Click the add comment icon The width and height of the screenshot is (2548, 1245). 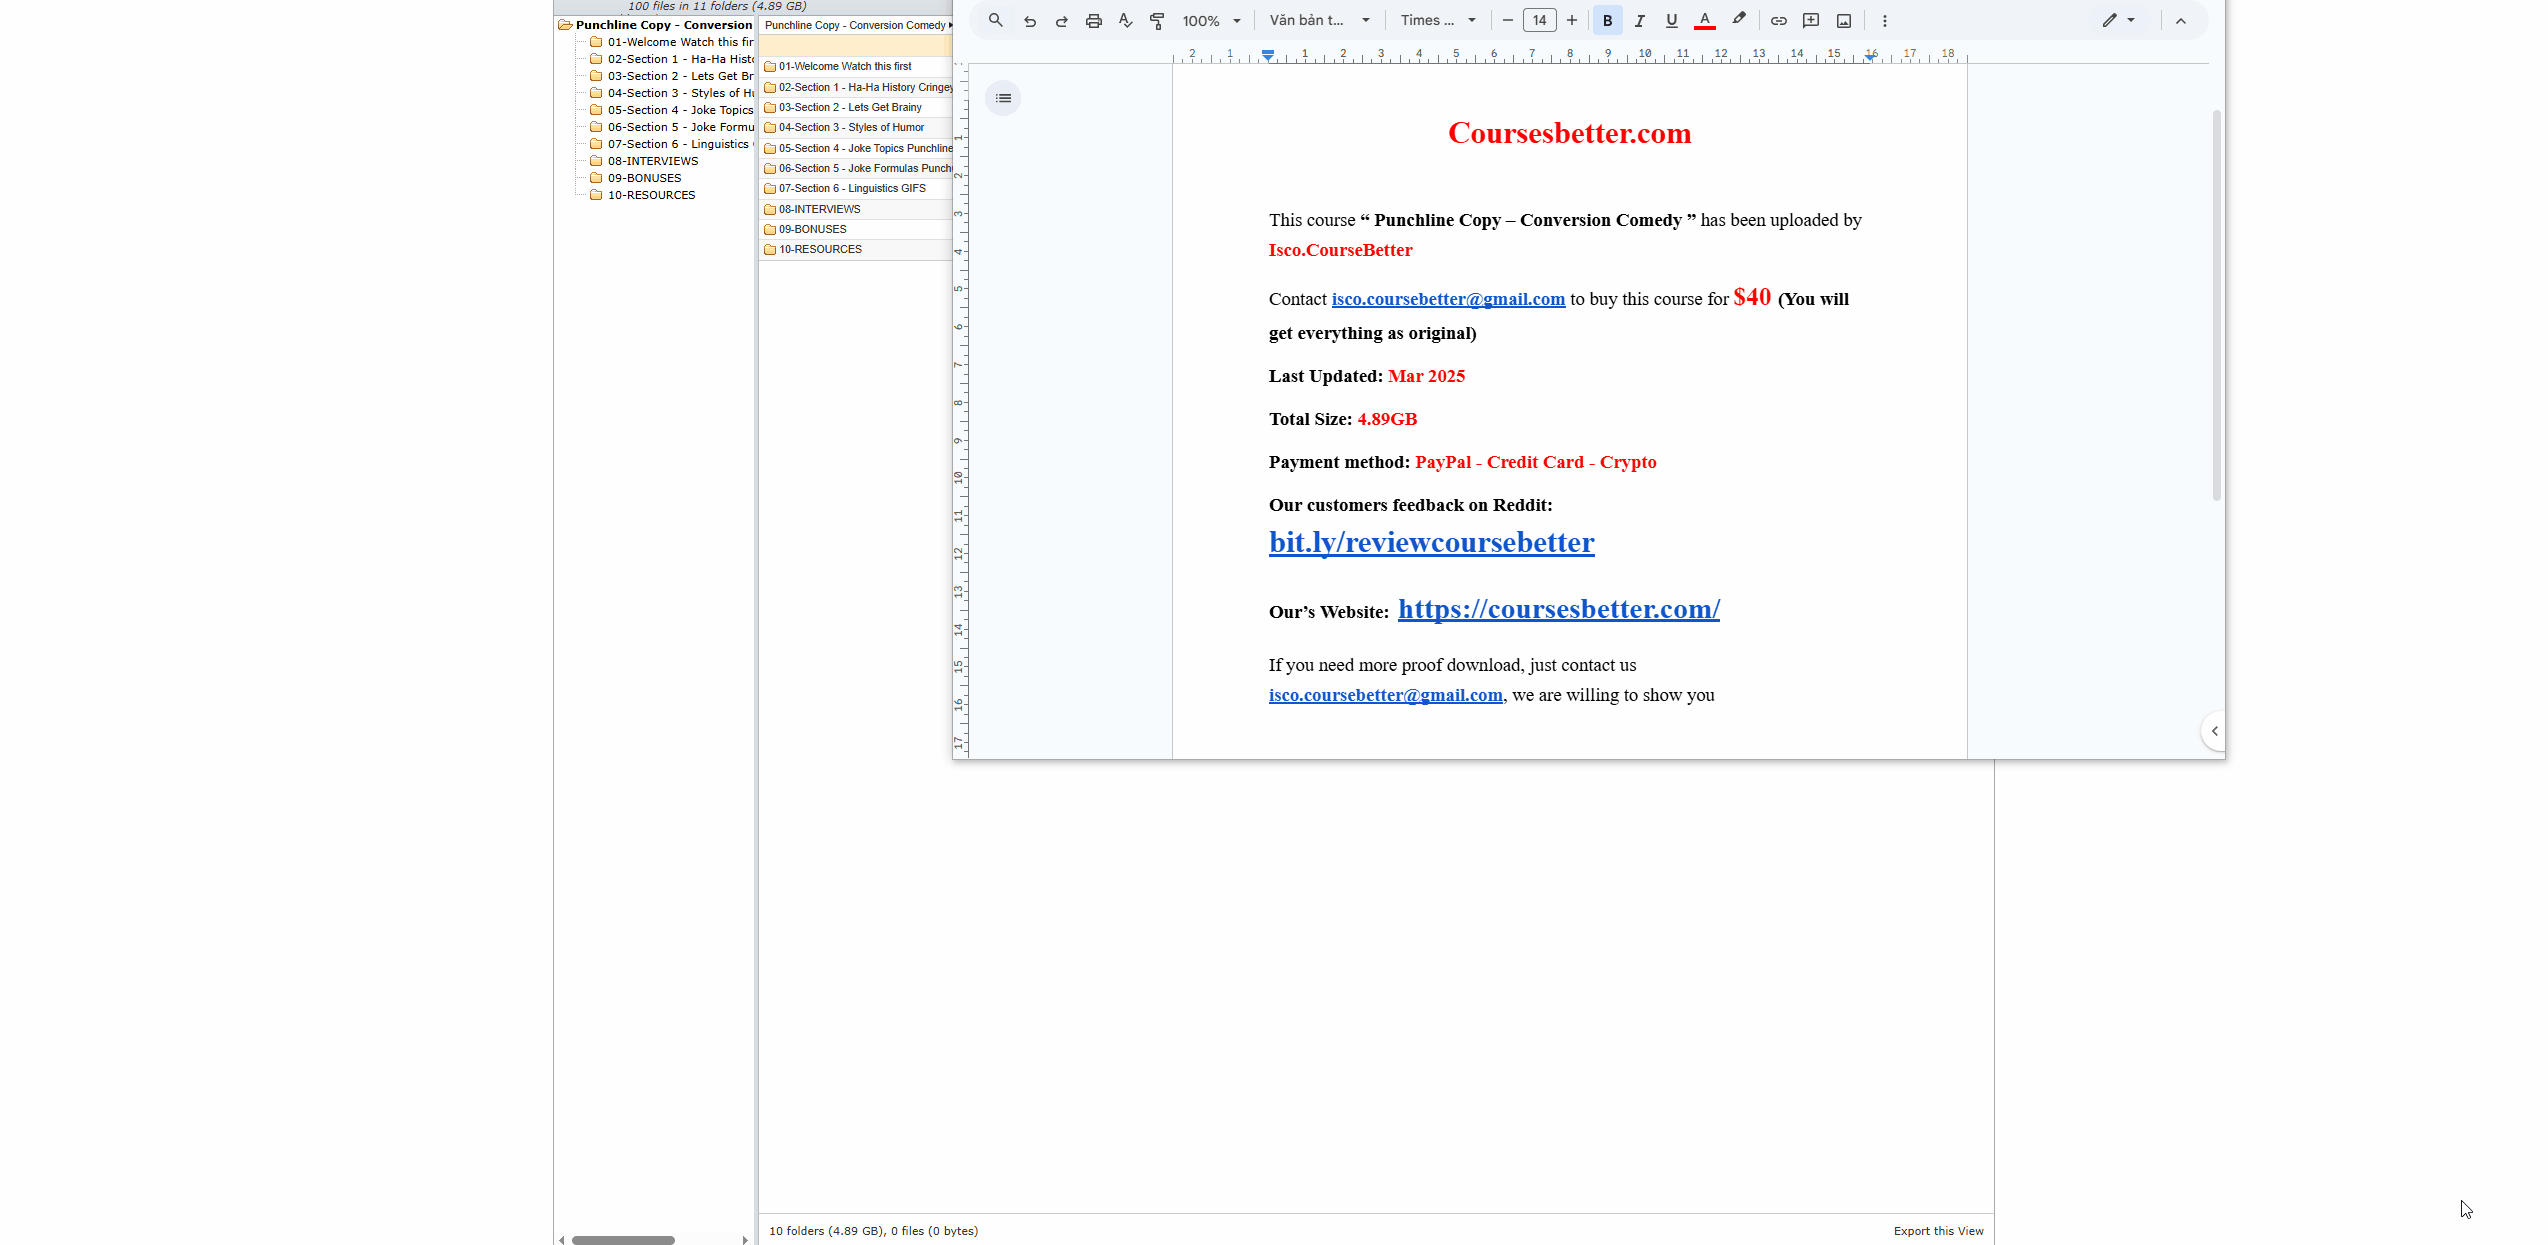[1810, 21]
